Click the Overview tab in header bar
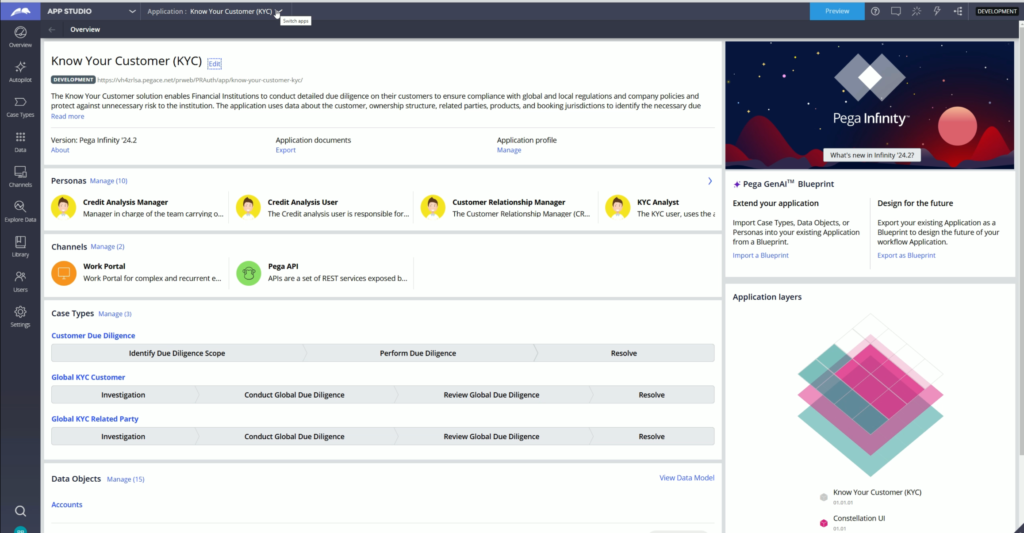 click(x=85, y=29)
